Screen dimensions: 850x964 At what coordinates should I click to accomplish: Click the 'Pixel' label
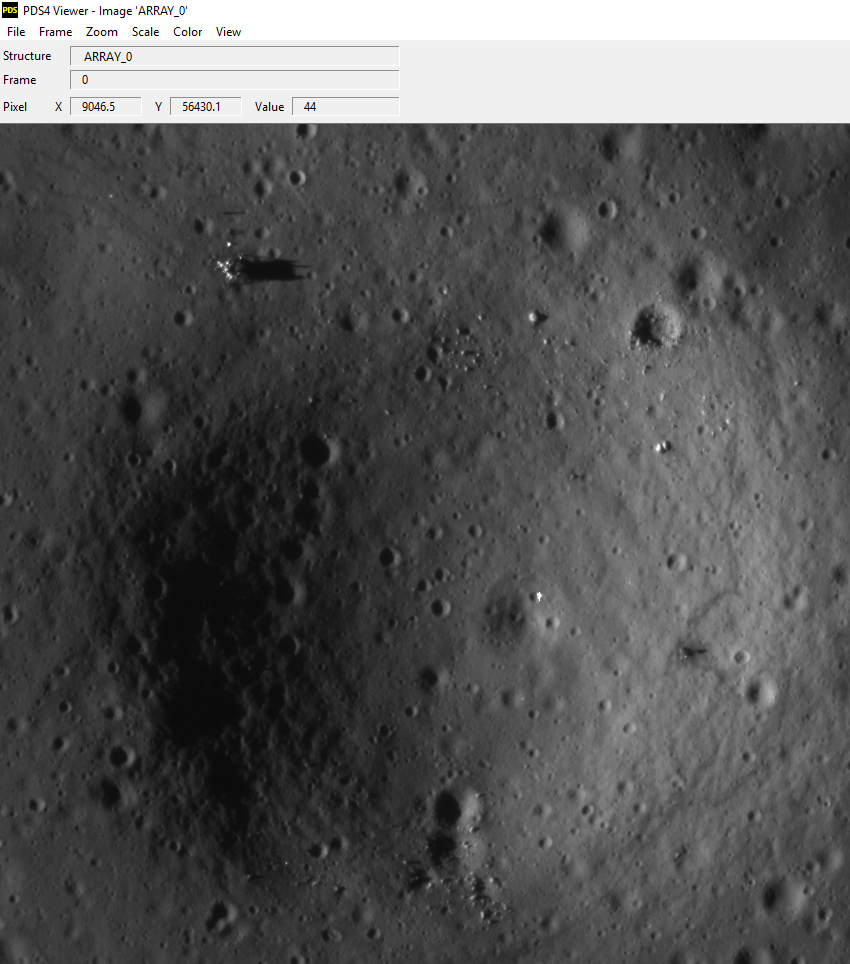point(15,107)
